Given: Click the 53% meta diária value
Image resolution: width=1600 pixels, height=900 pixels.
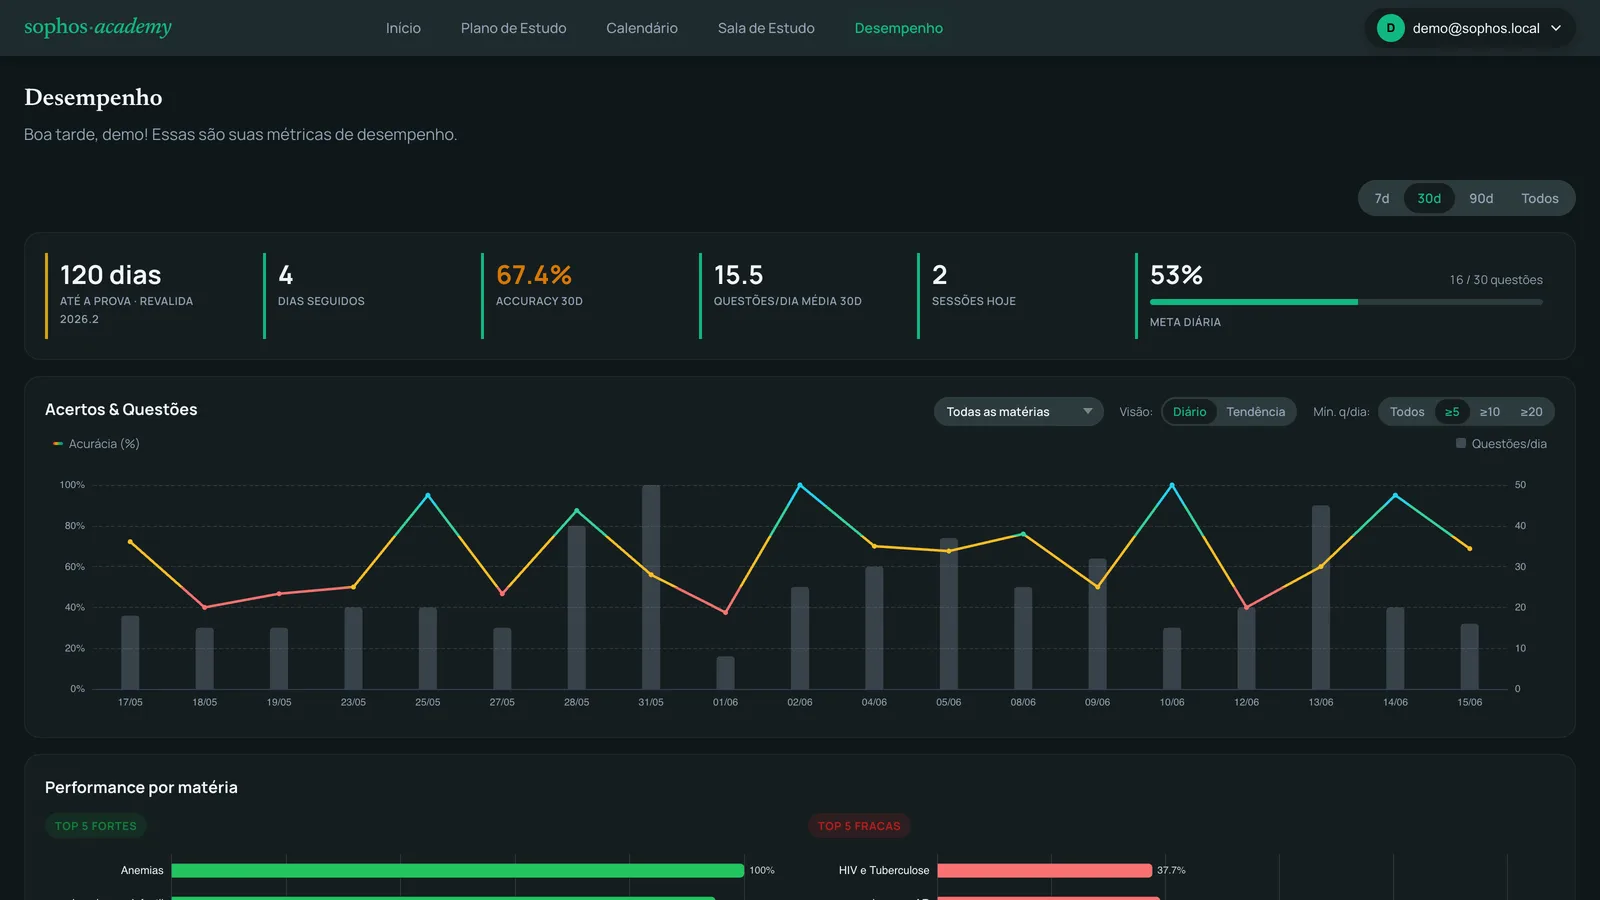Looking at the screenshot, I should coord(1176,275).
